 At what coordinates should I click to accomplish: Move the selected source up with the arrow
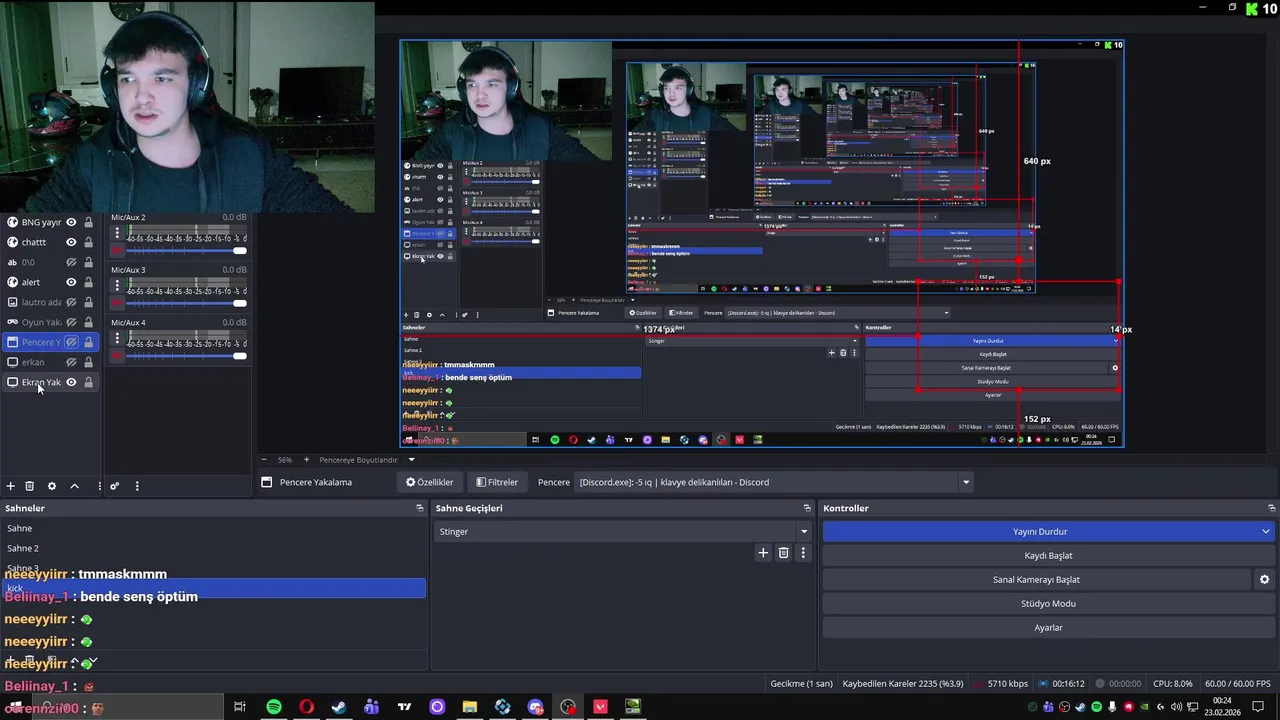click(74, 486)
